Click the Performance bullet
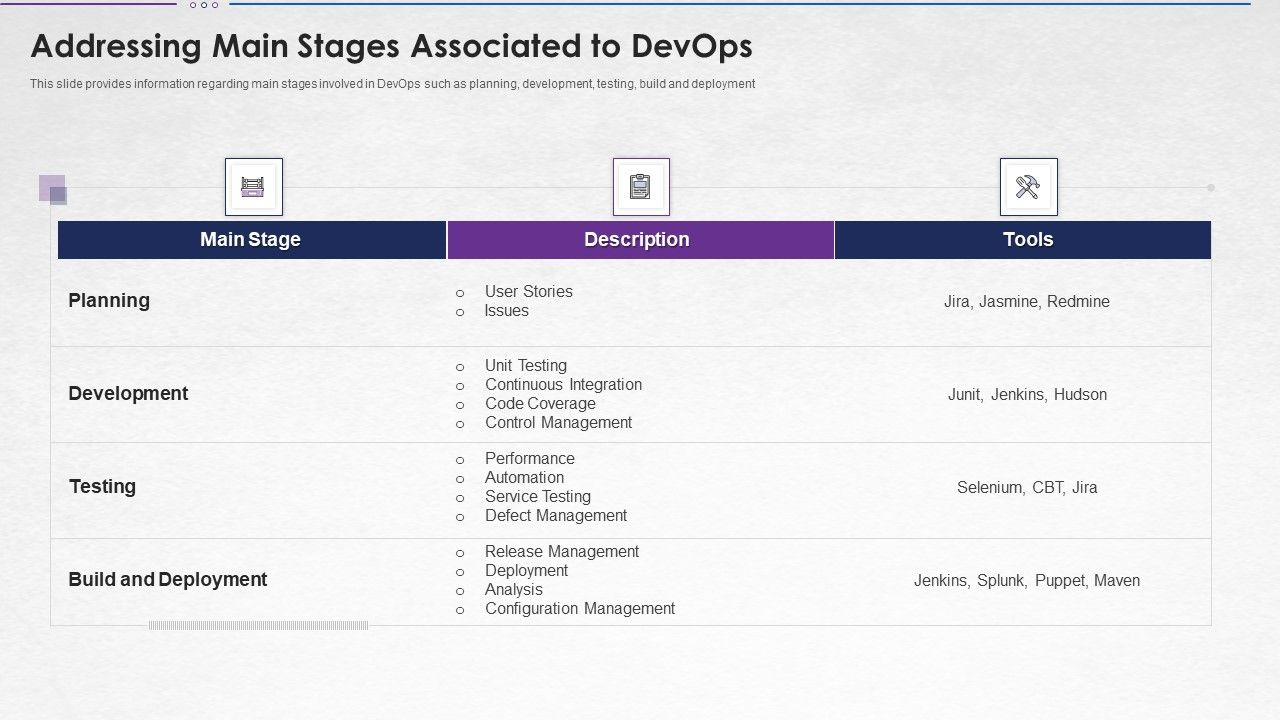This screenshot has height=720, width=1280. 530,459
